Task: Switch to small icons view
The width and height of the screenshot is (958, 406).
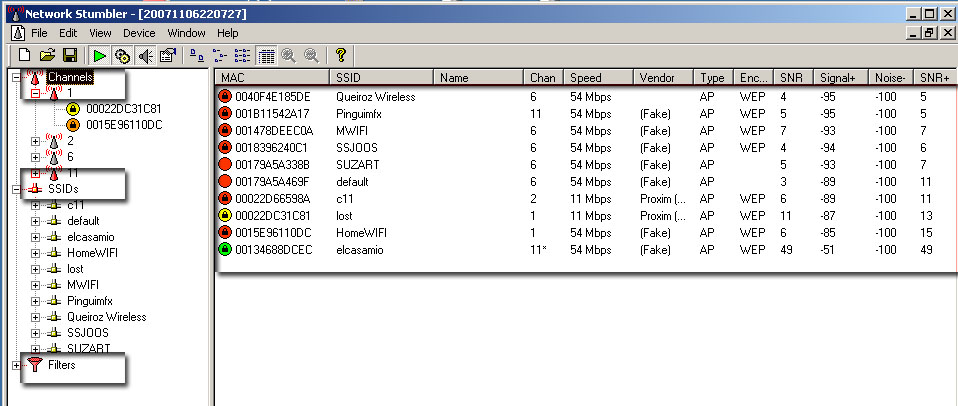Action: 220,56
